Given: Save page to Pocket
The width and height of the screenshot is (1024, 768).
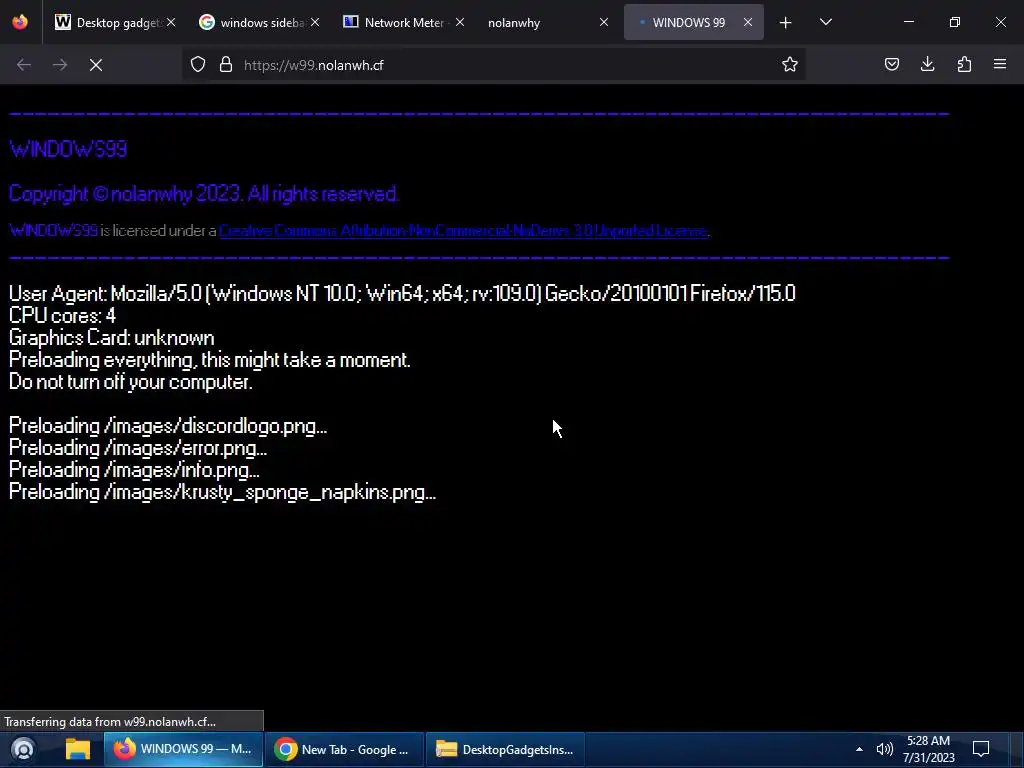Looking at the screenshot, I should pos(891,64).
